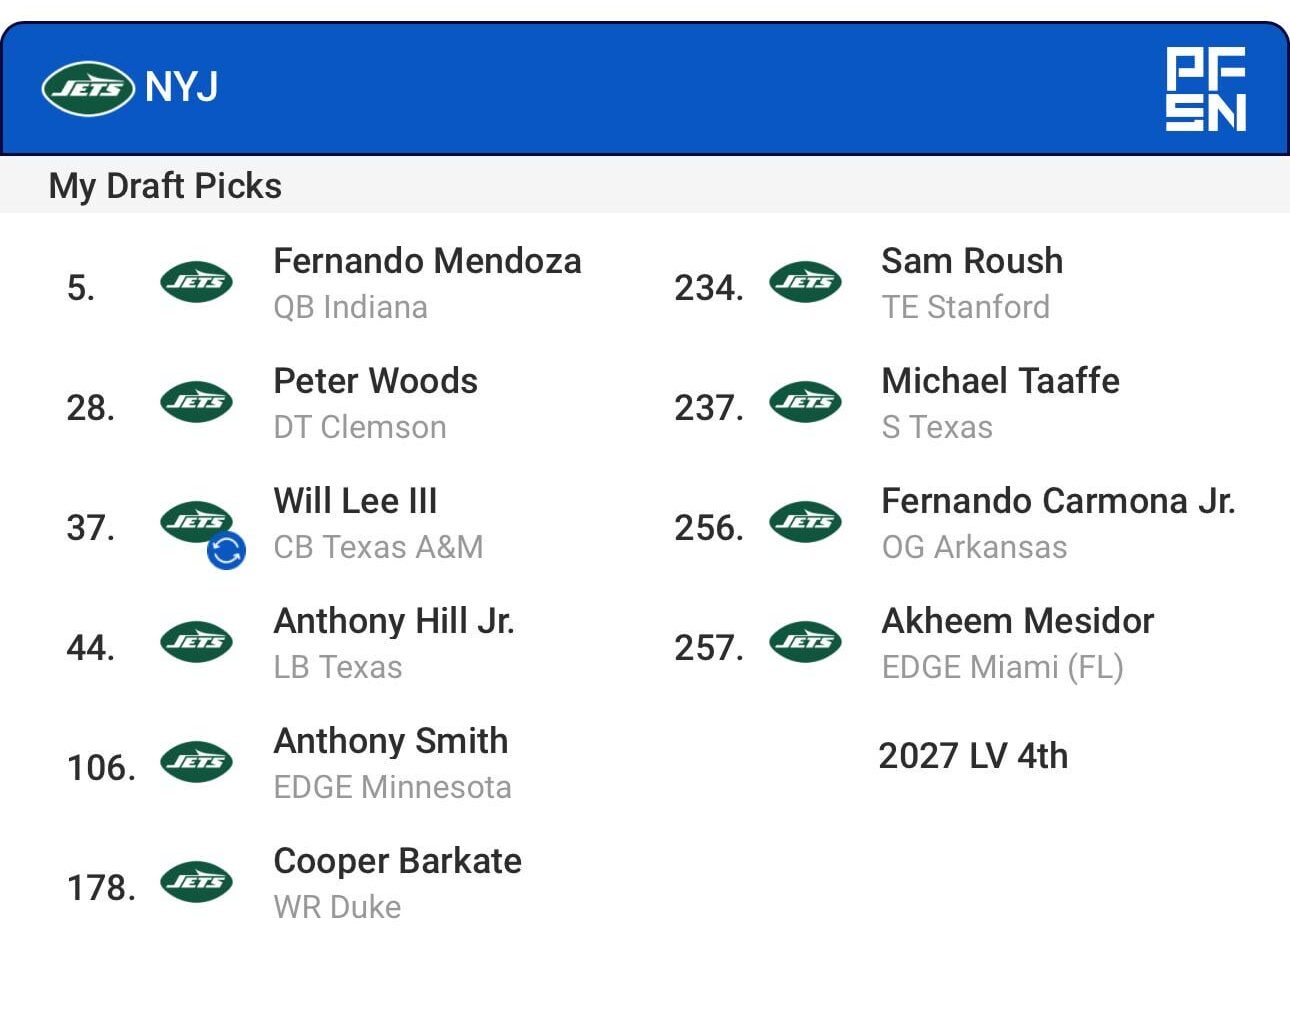1290x1024 pixels.
Task: Open Anthony Hill Jr. player entry
Action: (394, 622)
